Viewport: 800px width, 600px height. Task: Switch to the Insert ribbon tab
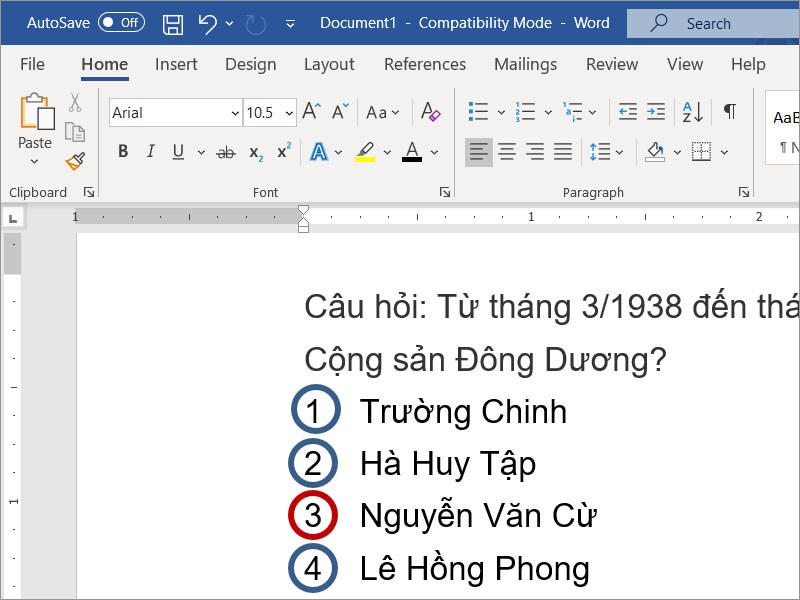(x=176, y=64)
